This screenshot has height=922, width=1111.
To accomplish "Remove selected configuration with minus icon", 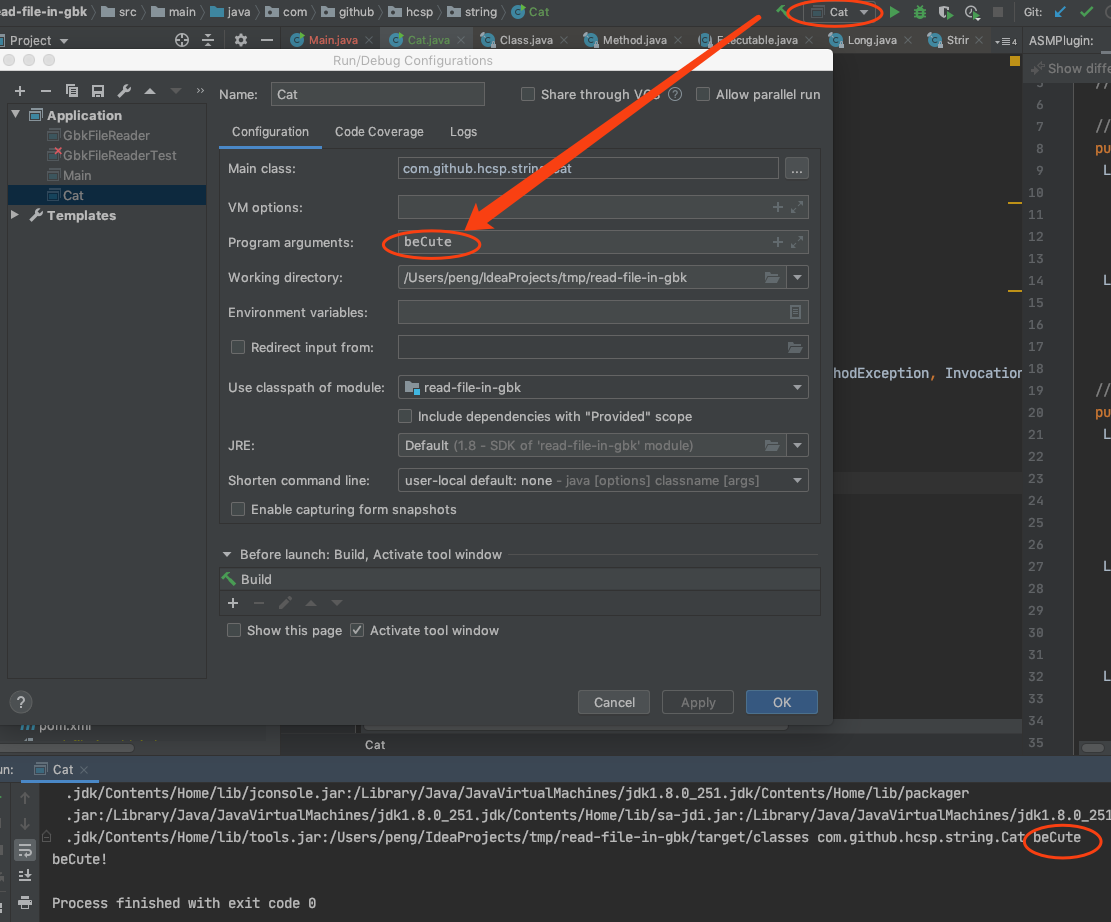I will [x=45, y=91].
